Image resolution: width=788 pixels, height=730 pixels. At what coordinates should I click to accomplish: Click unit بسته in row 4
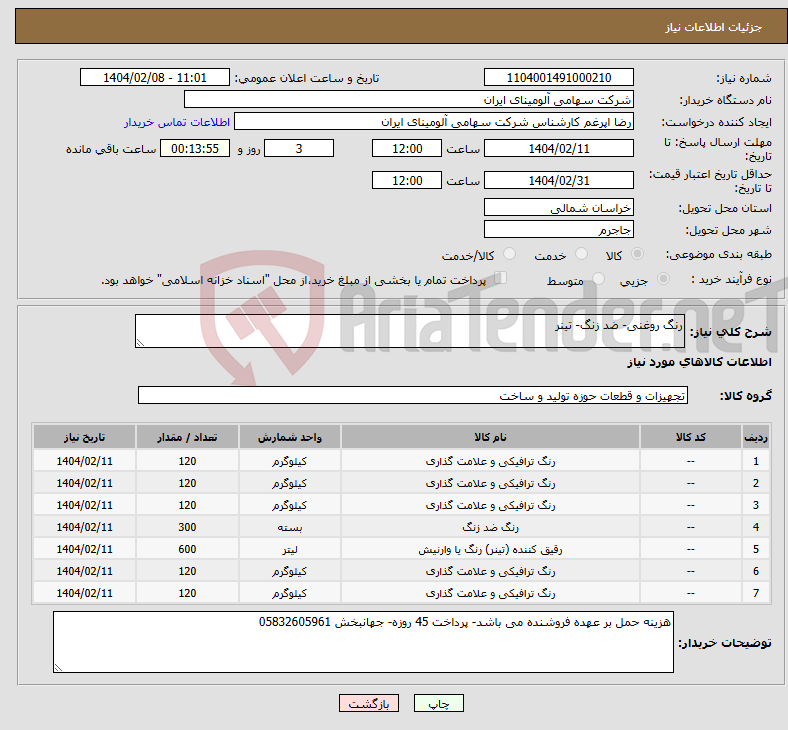tap(289, 528)
